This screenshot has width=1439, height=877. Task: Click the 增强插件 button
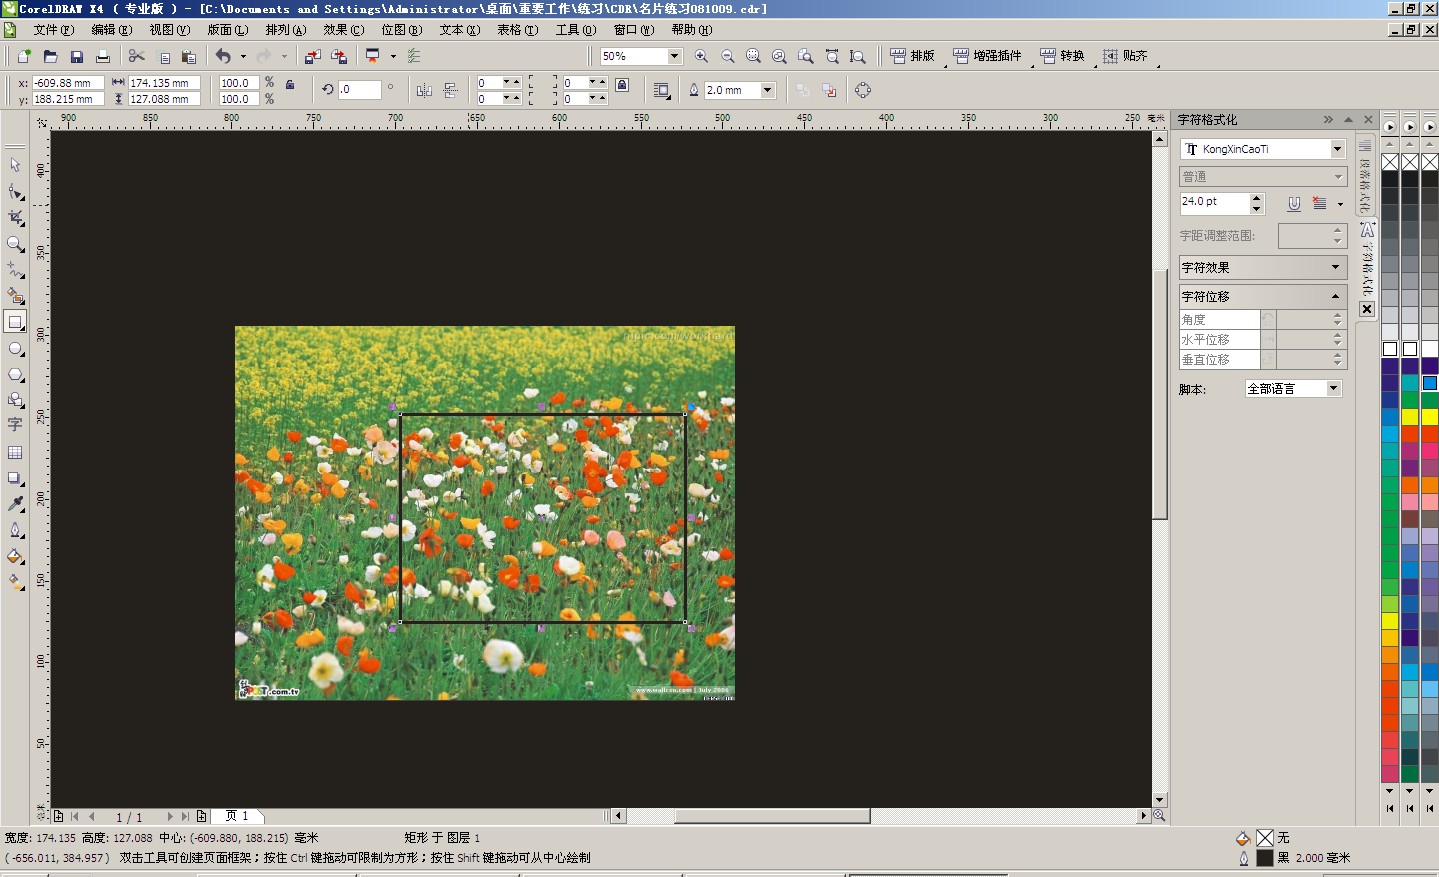tap(987, 56)
